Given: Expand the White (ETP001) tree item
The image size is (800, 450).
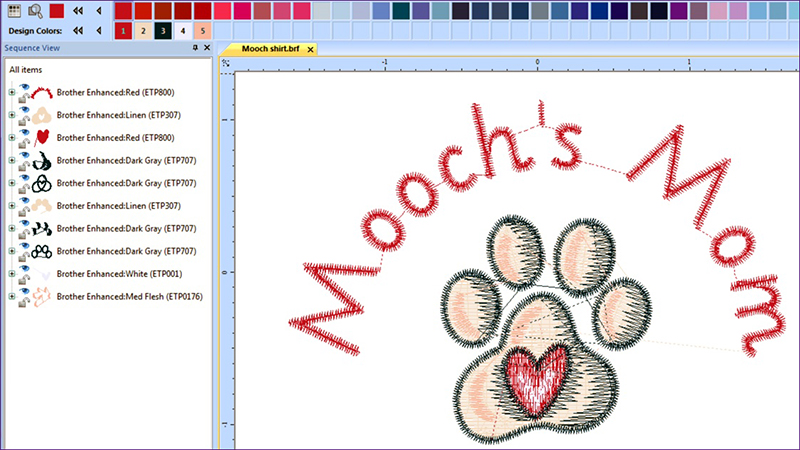Looking at the screenshot, I should click(11, 273).
